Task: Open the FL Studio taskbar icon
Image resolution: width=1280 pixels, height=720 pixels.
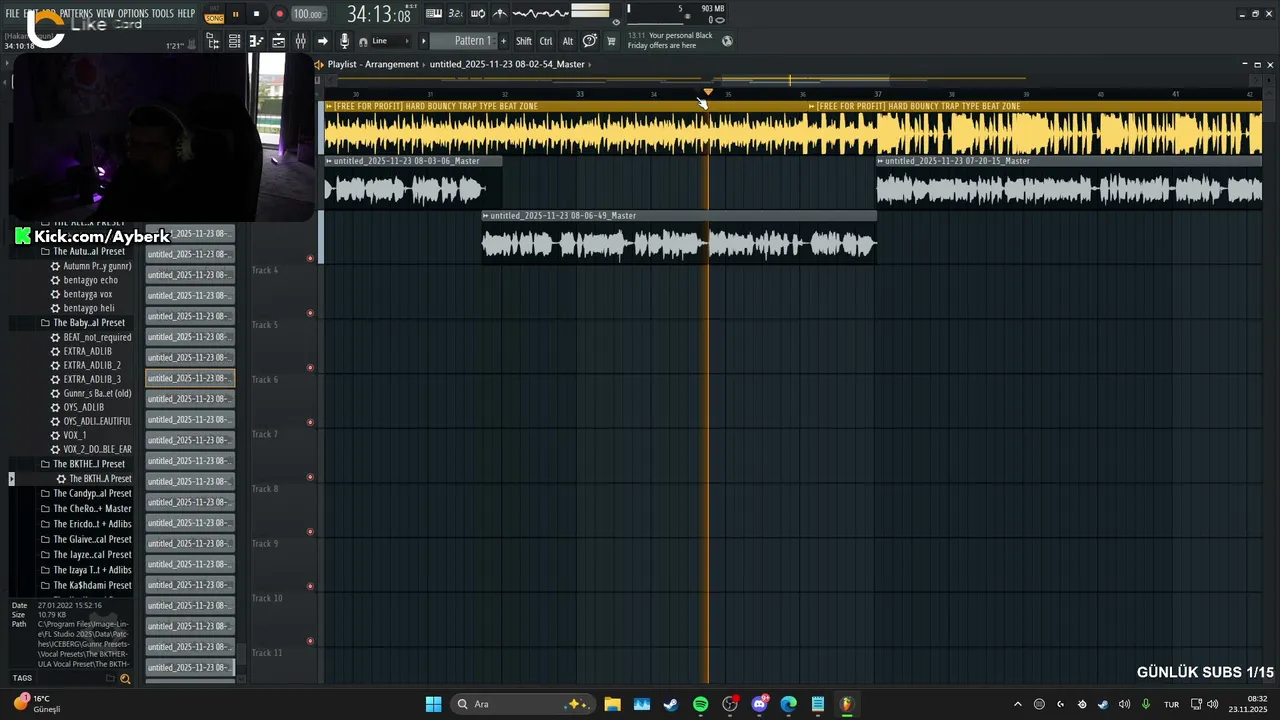Action: (846, 704)
